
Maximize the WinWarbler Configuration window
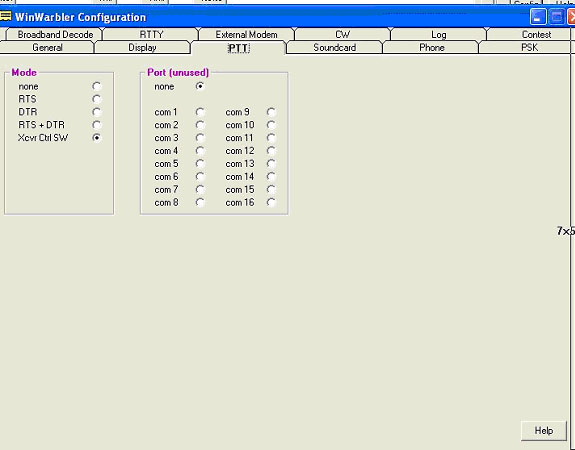(x=557, y=17)
